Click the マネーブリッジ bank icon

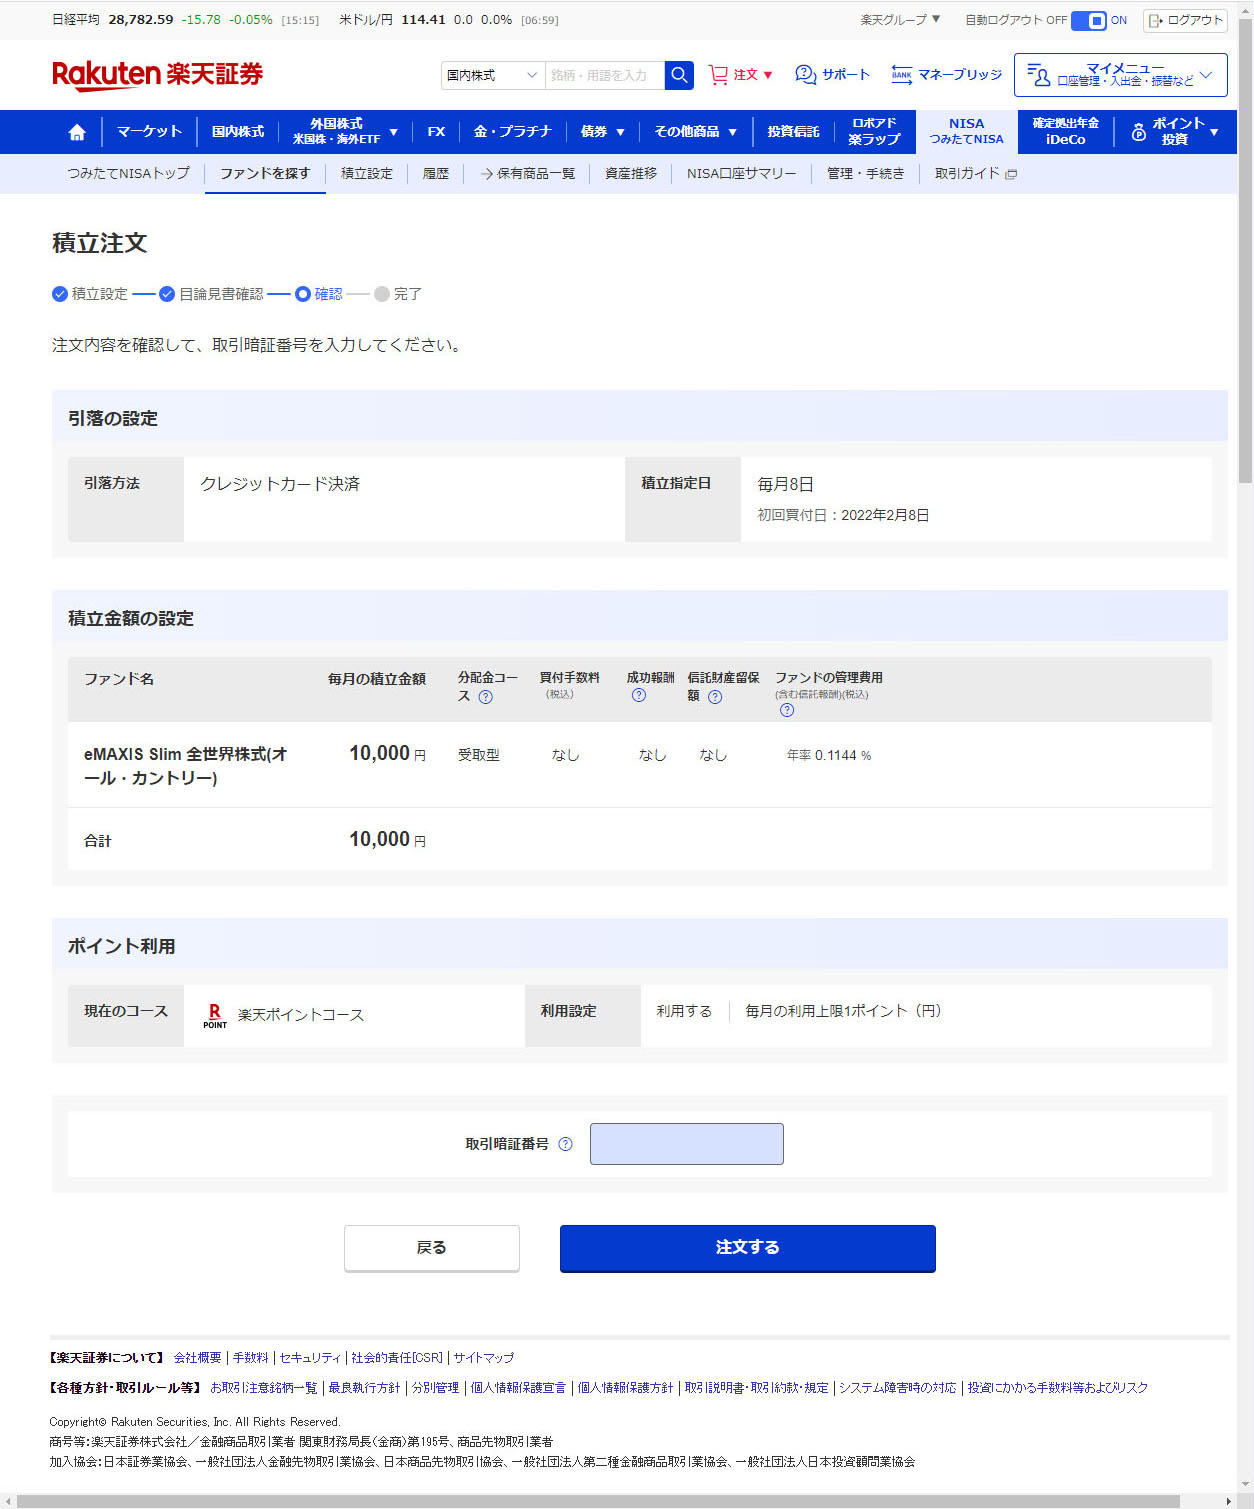901,75
